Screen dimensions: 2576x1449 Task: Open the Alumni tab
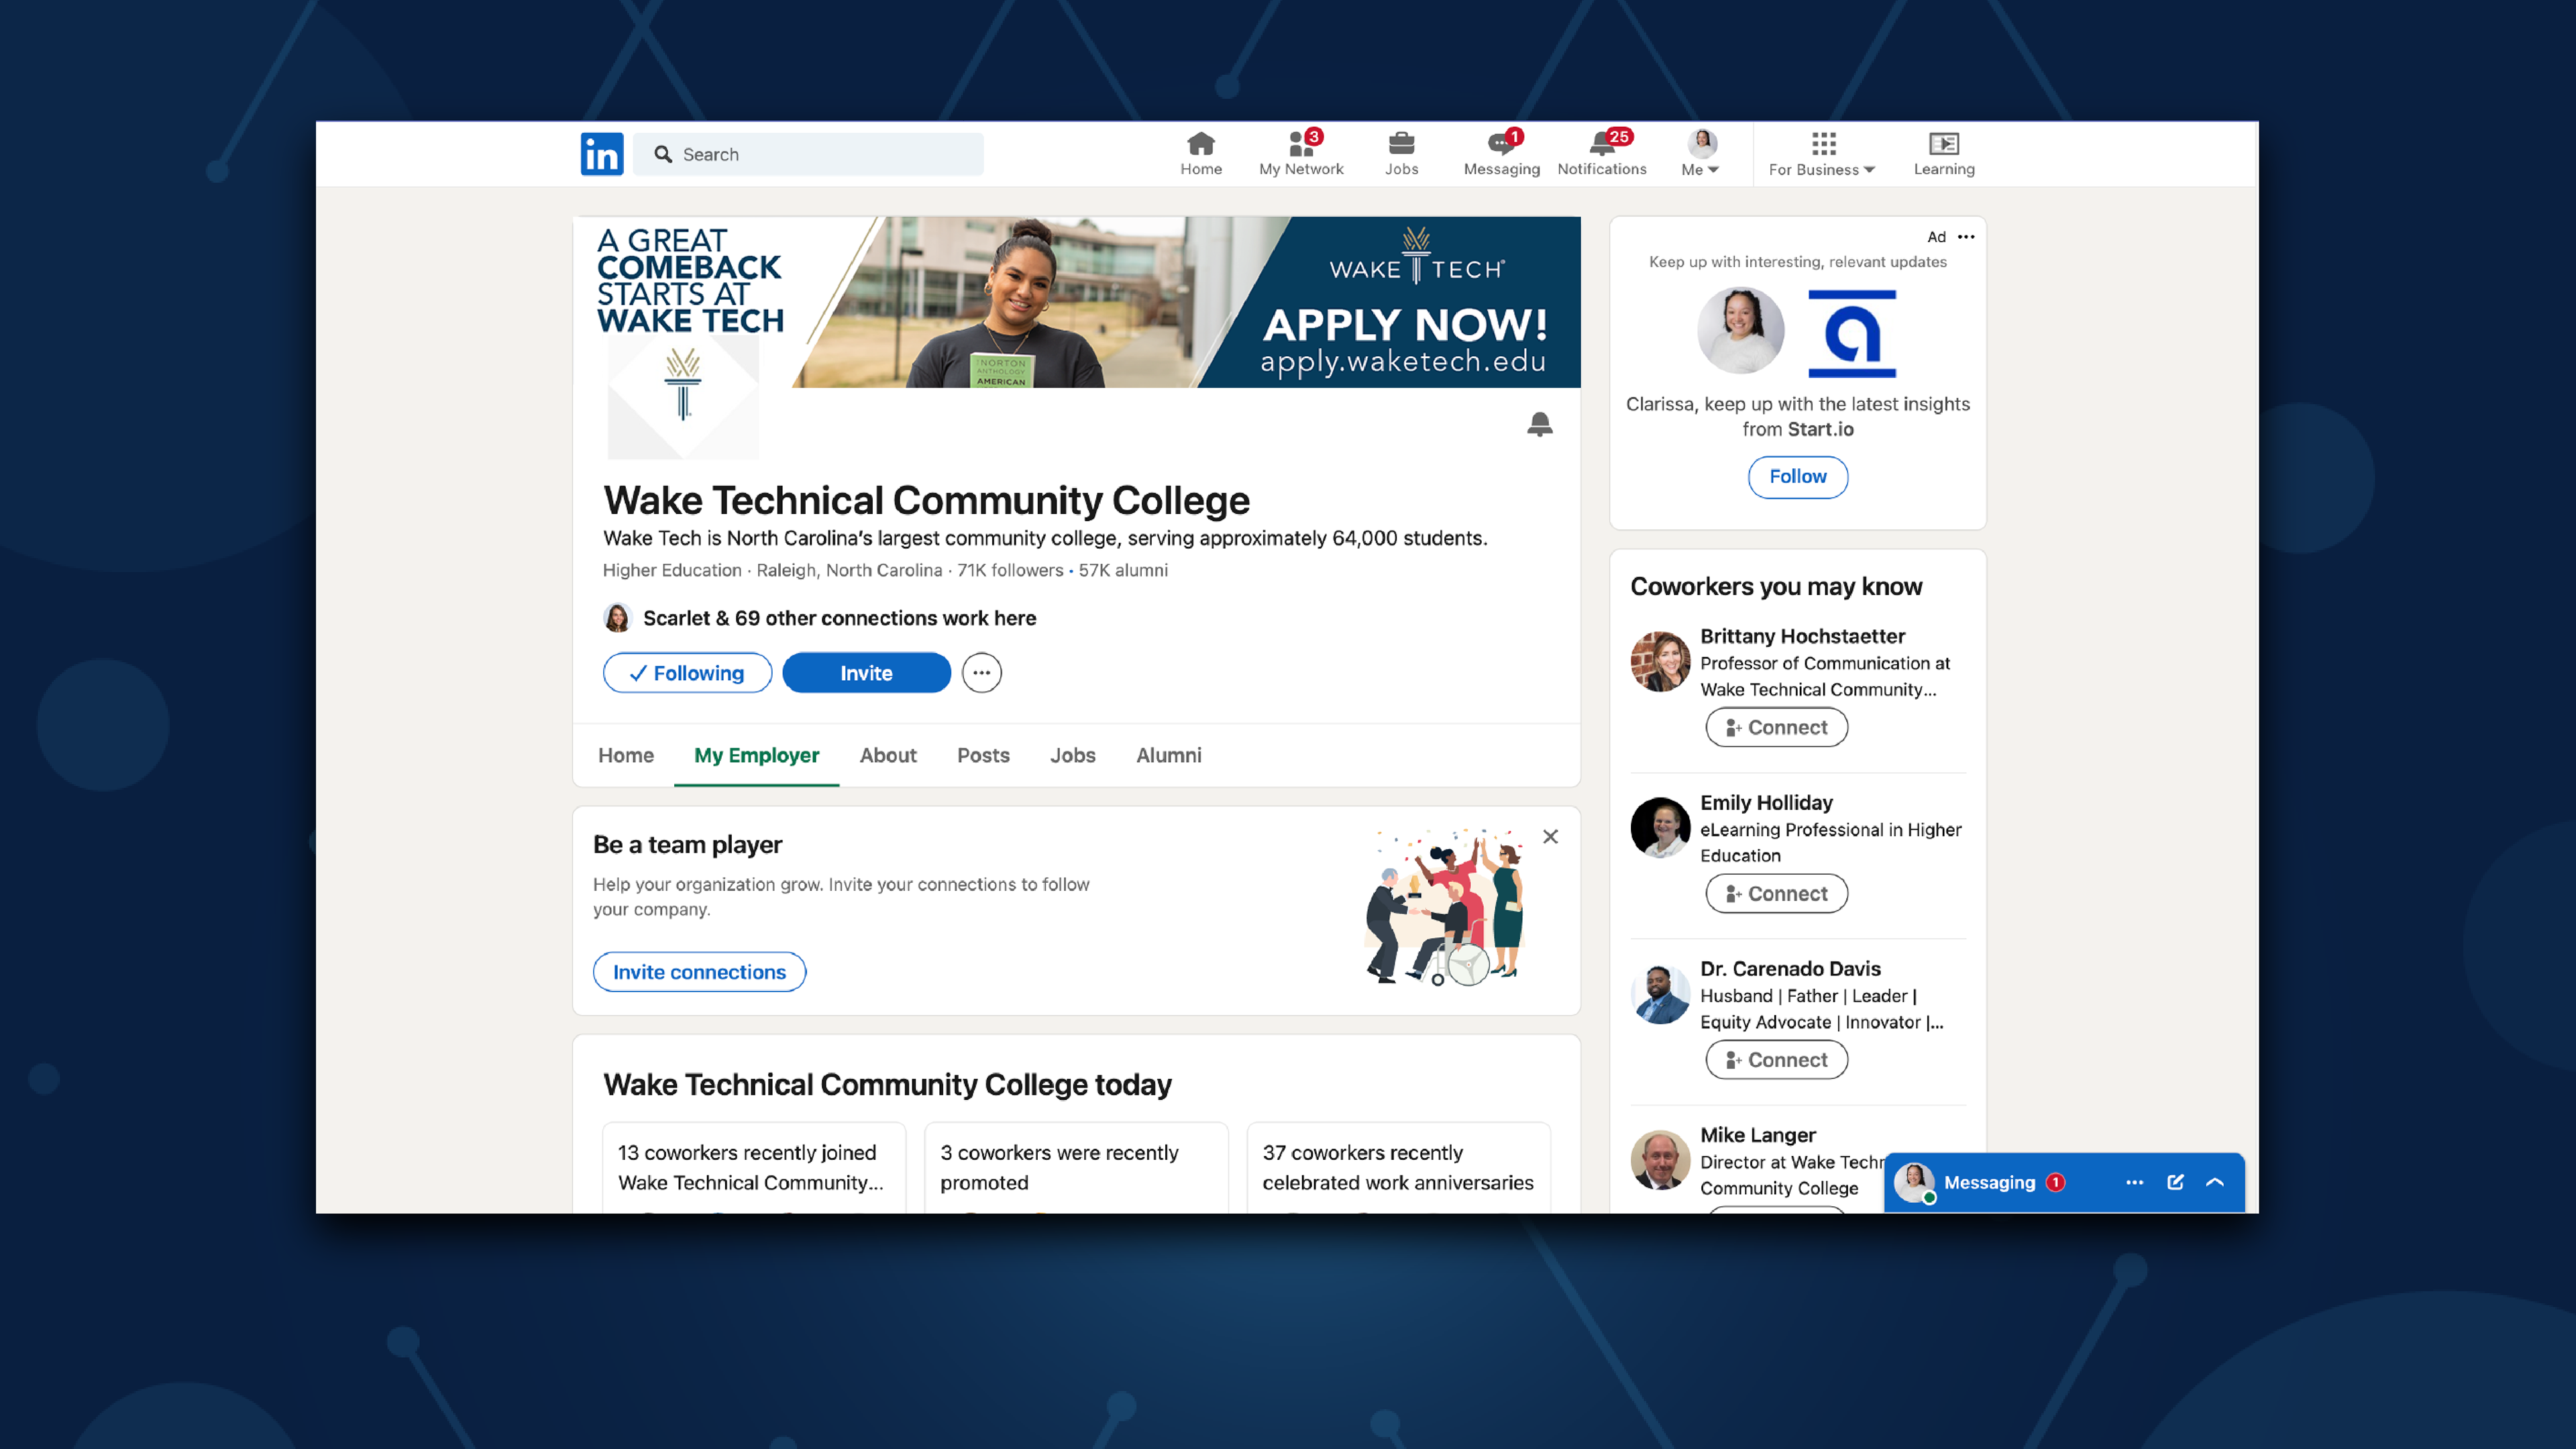tap(1168, 755)
